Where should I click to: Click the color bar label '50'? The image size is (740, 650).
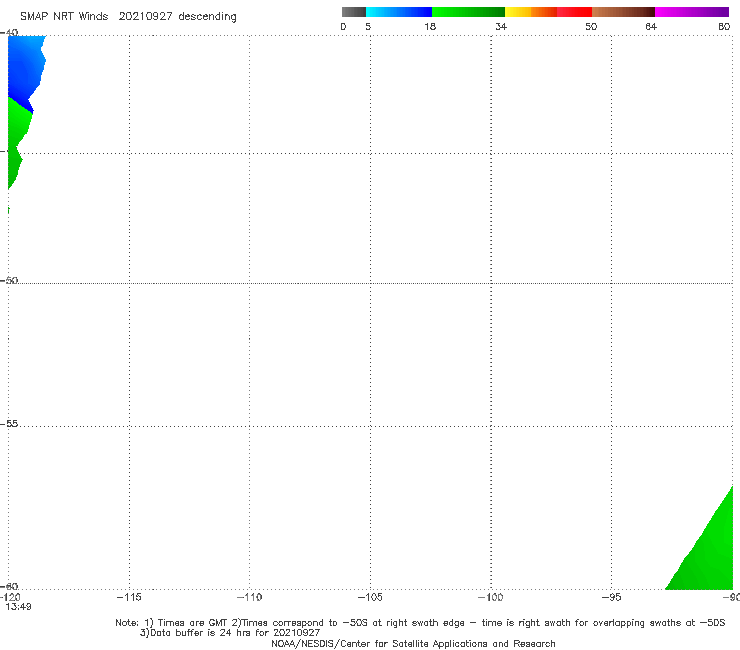[x=591, y=27]
